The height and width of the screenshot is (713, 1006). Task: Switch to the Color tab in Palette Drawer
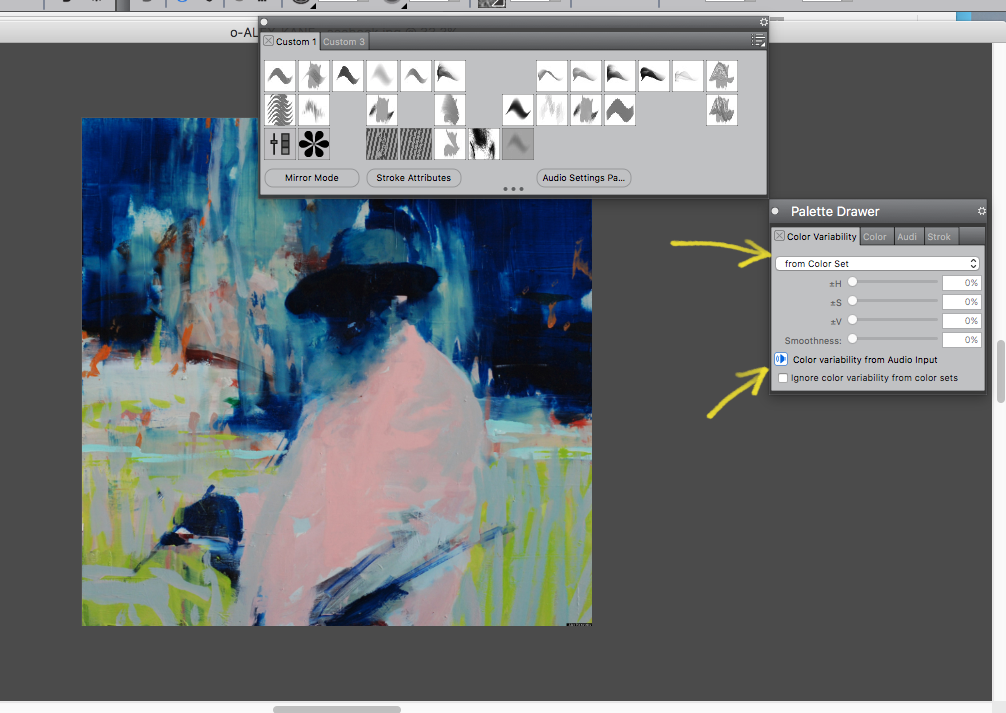tap(875, 237)
